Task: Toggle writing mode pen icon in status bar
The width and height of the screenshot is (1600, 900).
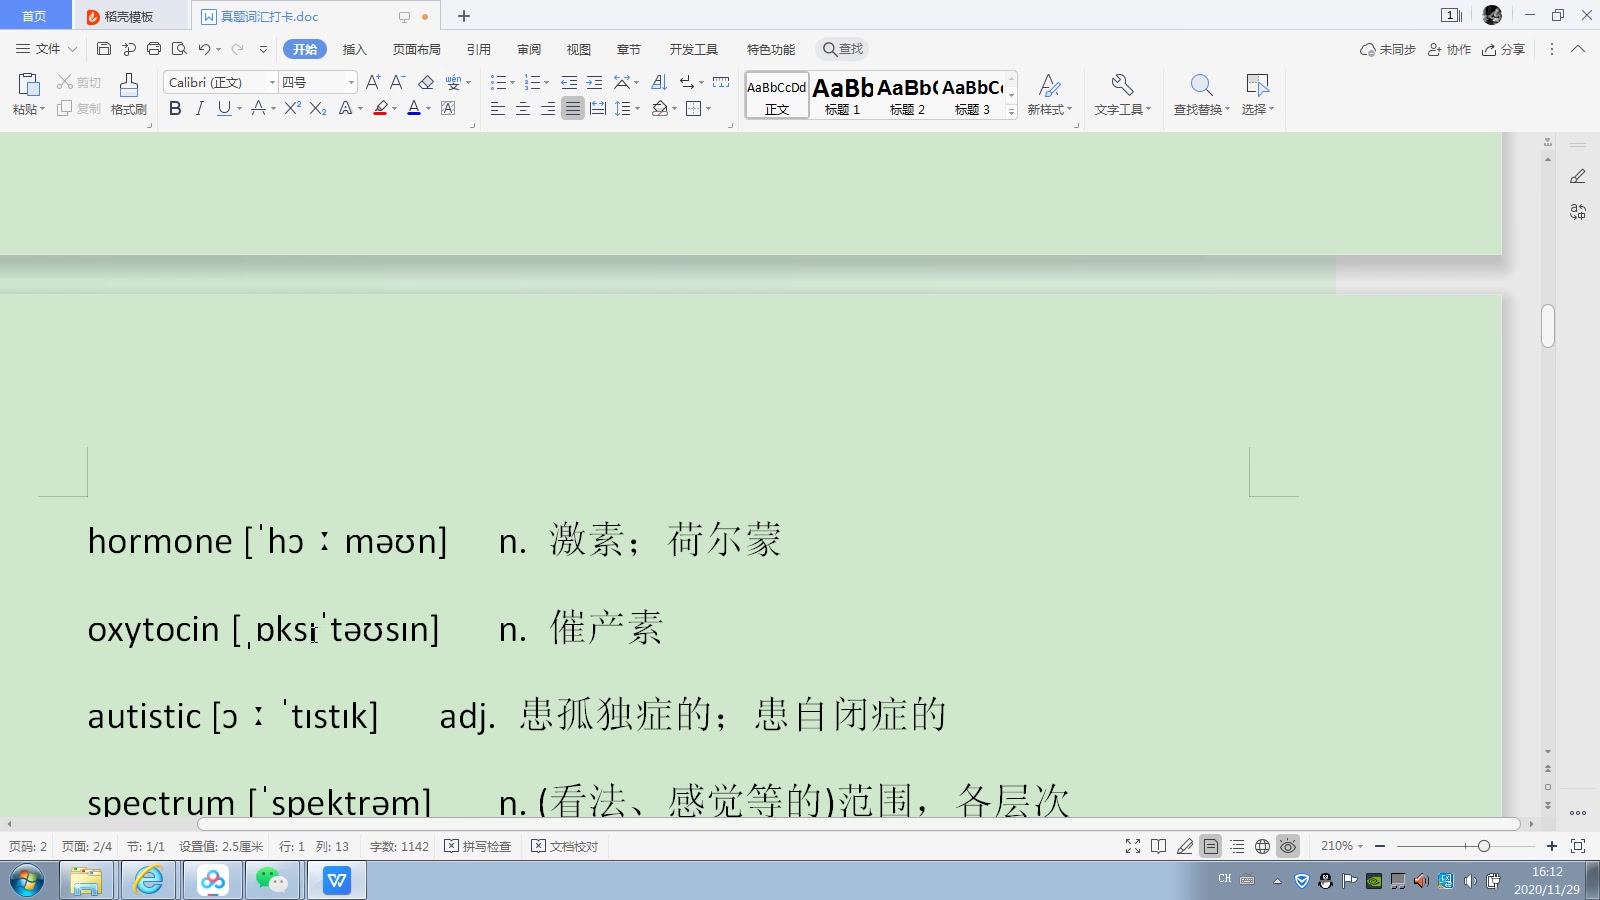Action: [1185, 846]
